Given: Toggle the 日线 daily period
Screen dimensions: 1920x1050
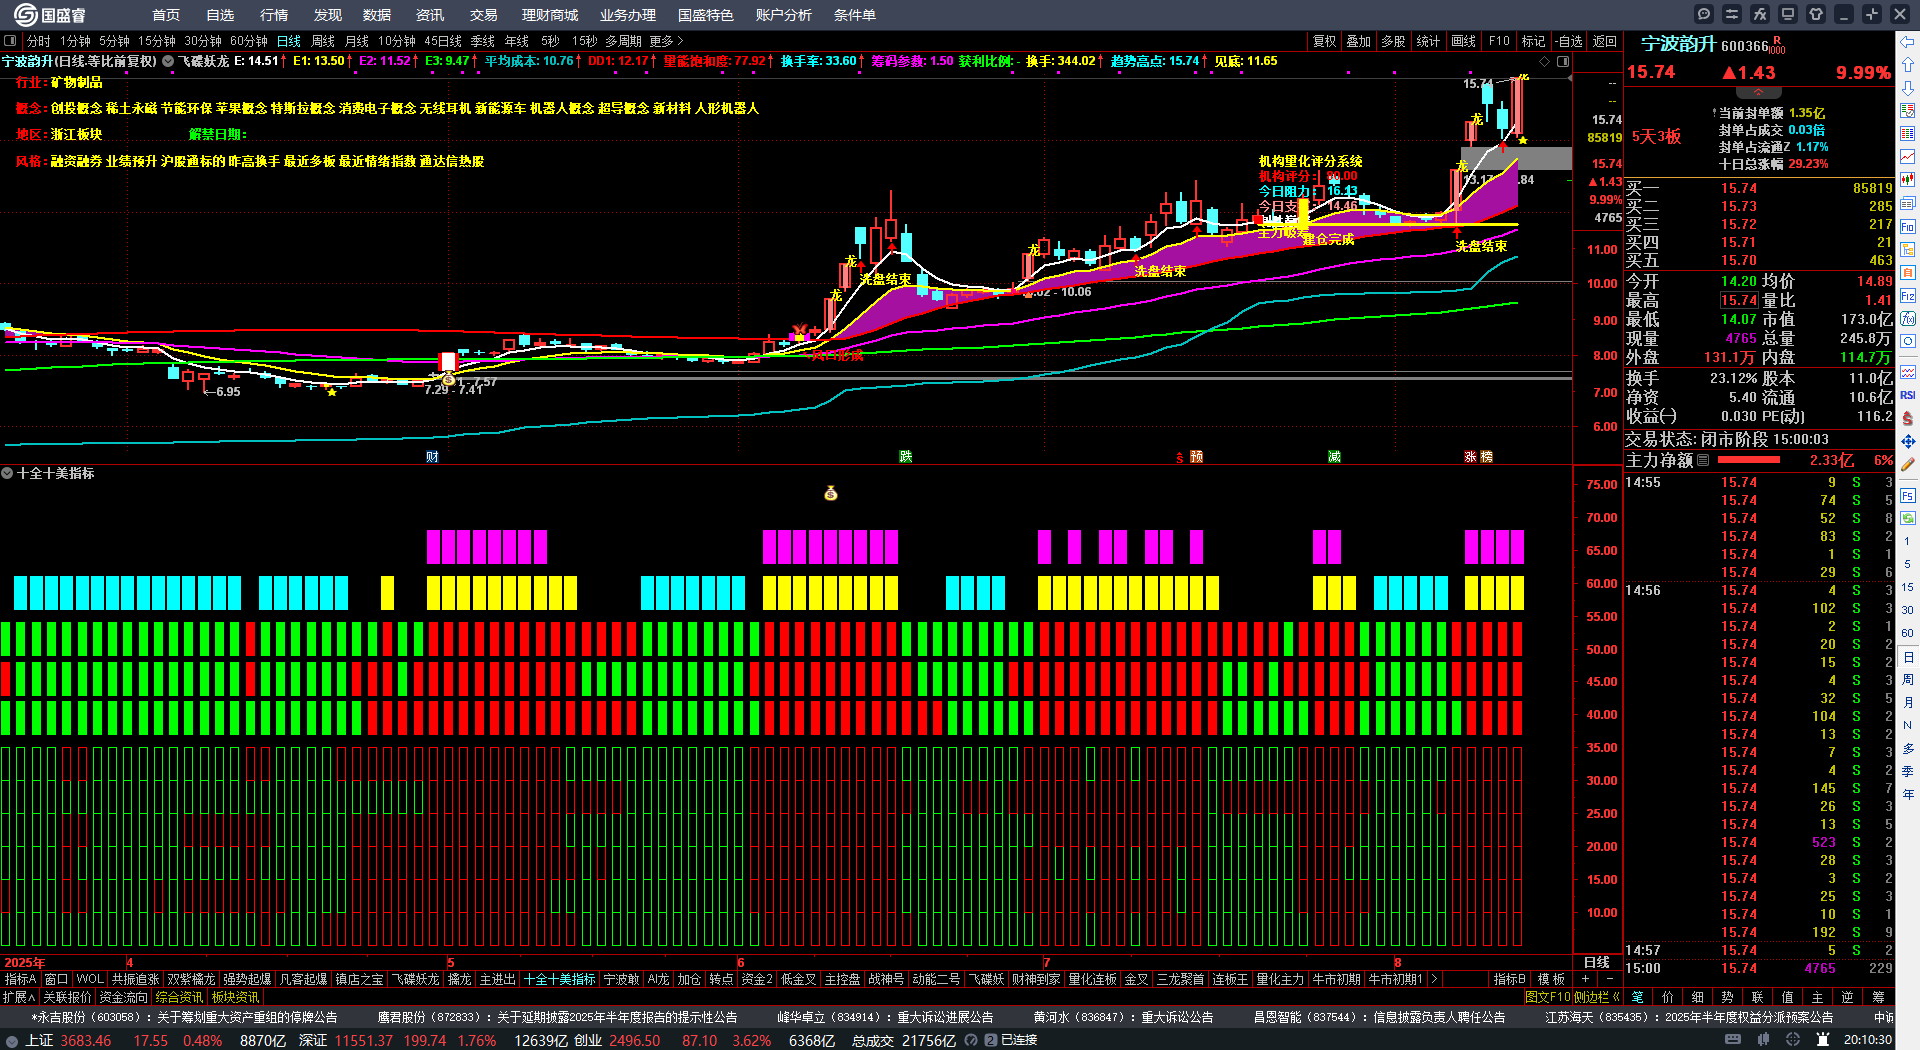Looking at the screenshot, I should click(x=289, y=41).
